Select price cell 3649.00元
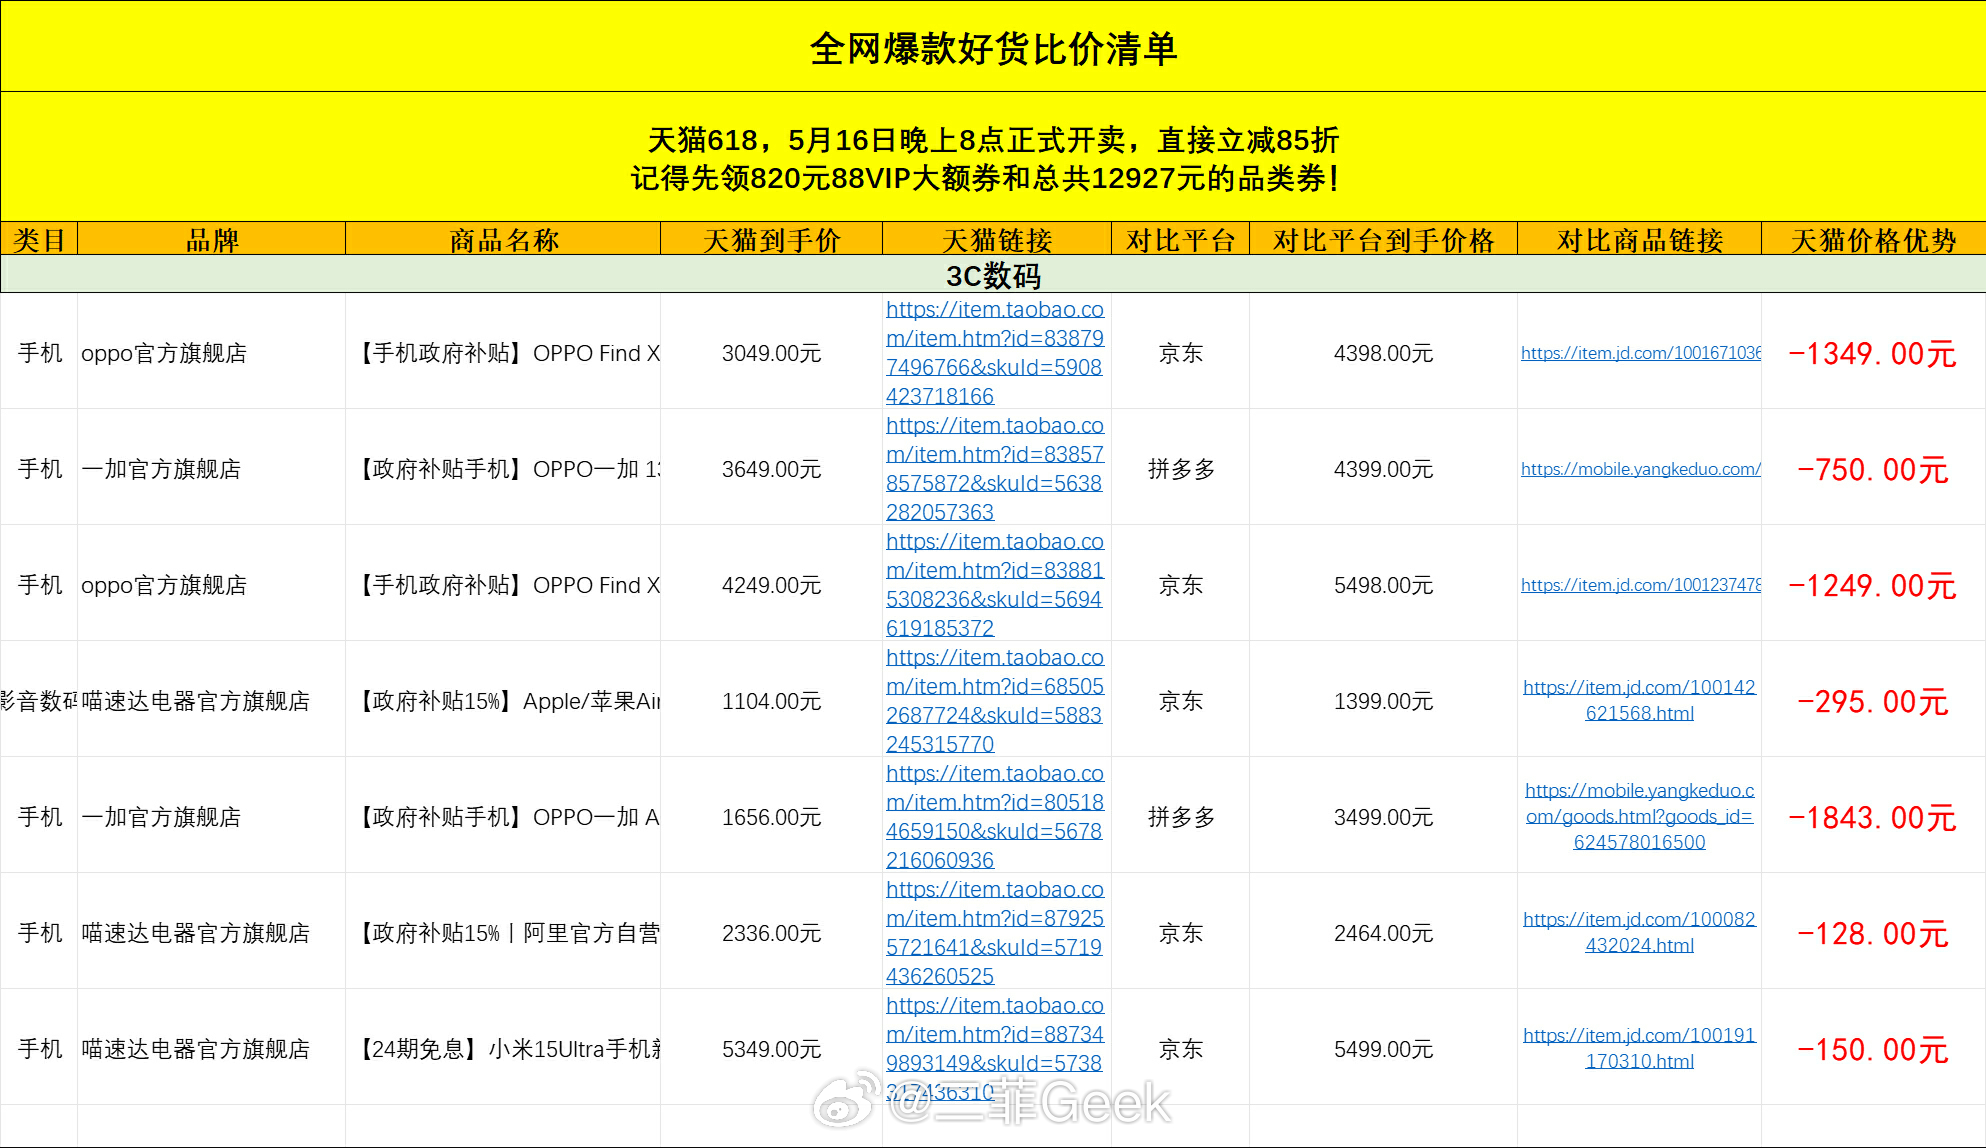1986x1148 pixels. point(771,469)
